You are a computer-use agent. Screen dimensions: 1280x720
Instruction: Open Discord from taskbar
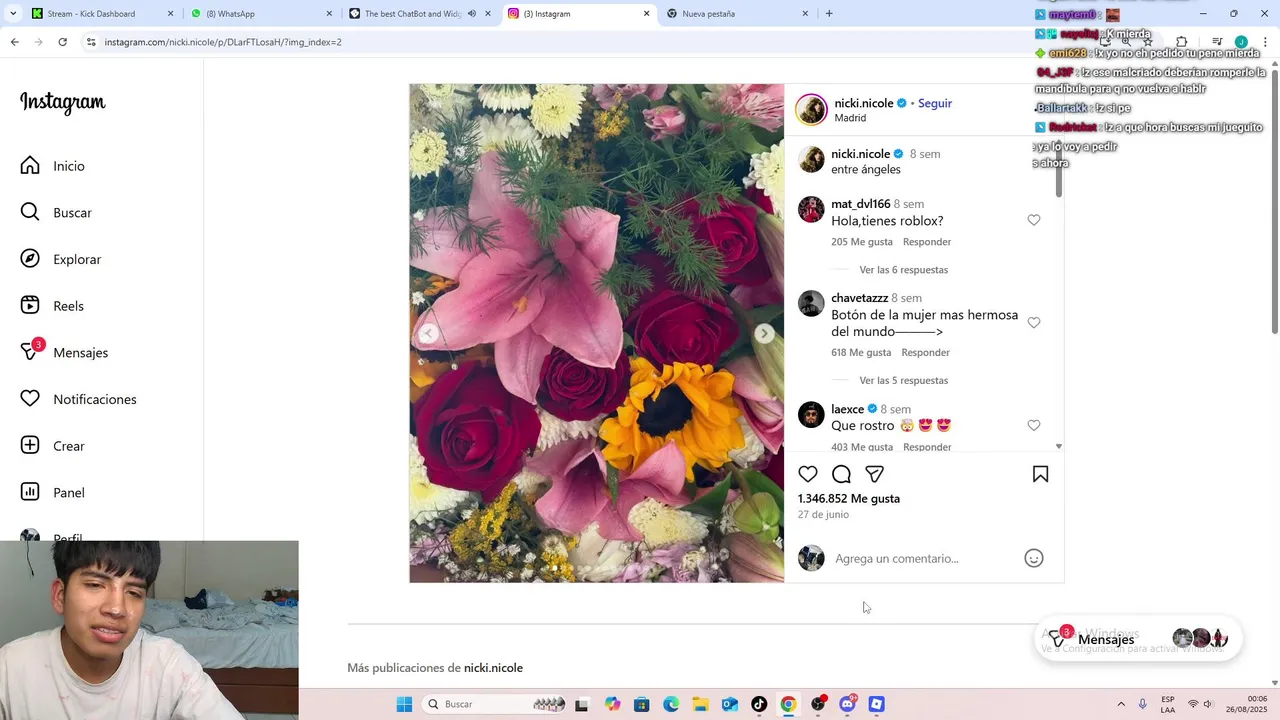(847, 704)
